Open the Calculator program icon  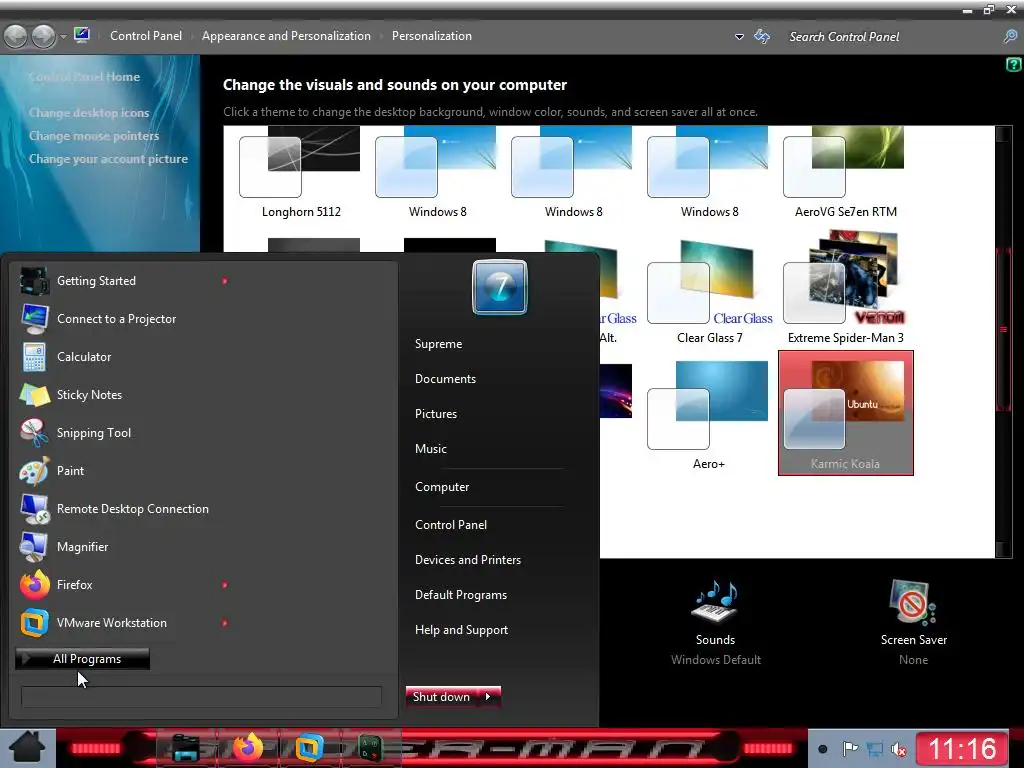(x=34, y=357)
